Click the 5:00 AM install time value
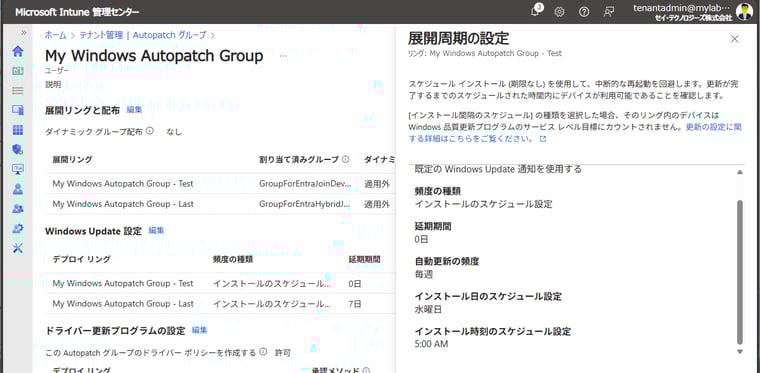Viewport: 760px width, 373px height. point(431,344)
